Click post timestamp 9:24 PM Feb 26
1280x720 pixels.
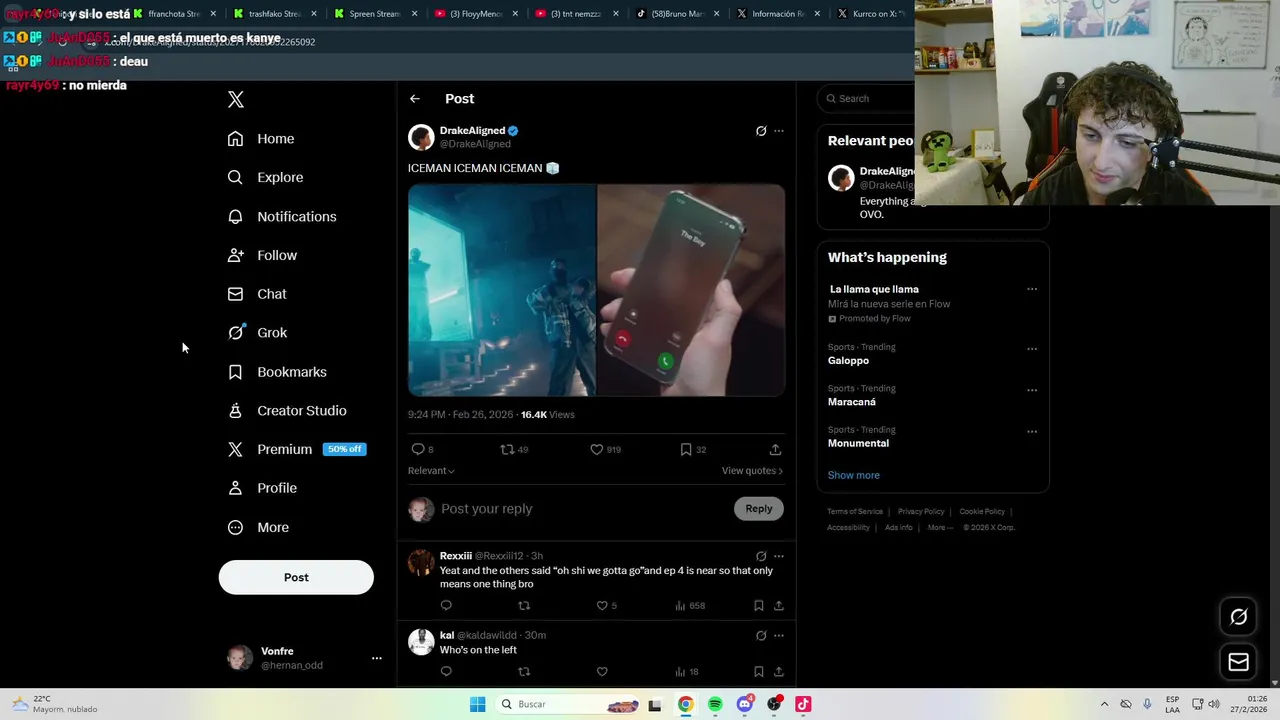[460, 415]
